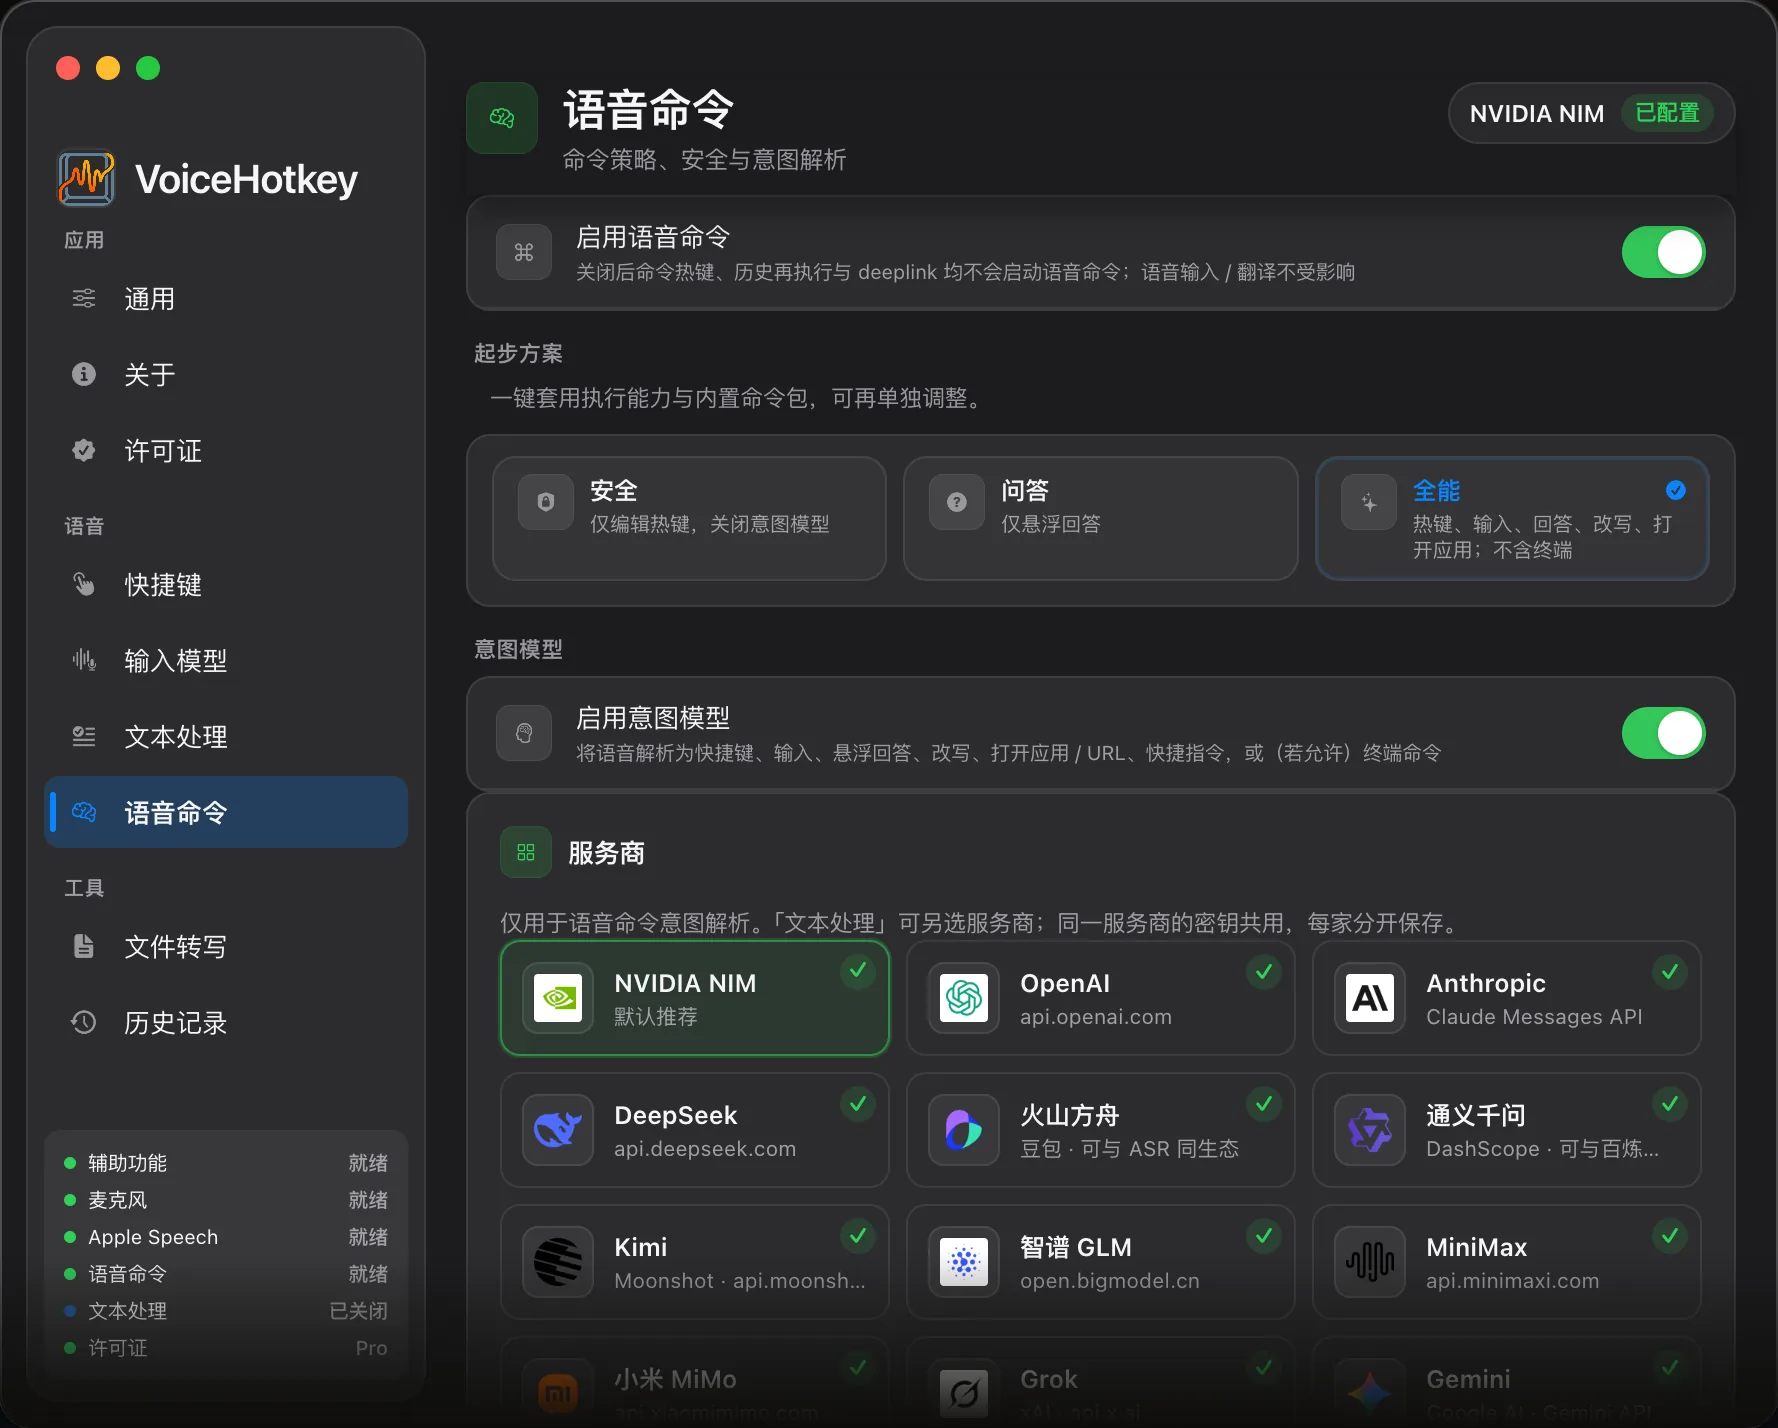Click the green brain header icon
The image size is (1778, 1428).
(x=502, y=118)
